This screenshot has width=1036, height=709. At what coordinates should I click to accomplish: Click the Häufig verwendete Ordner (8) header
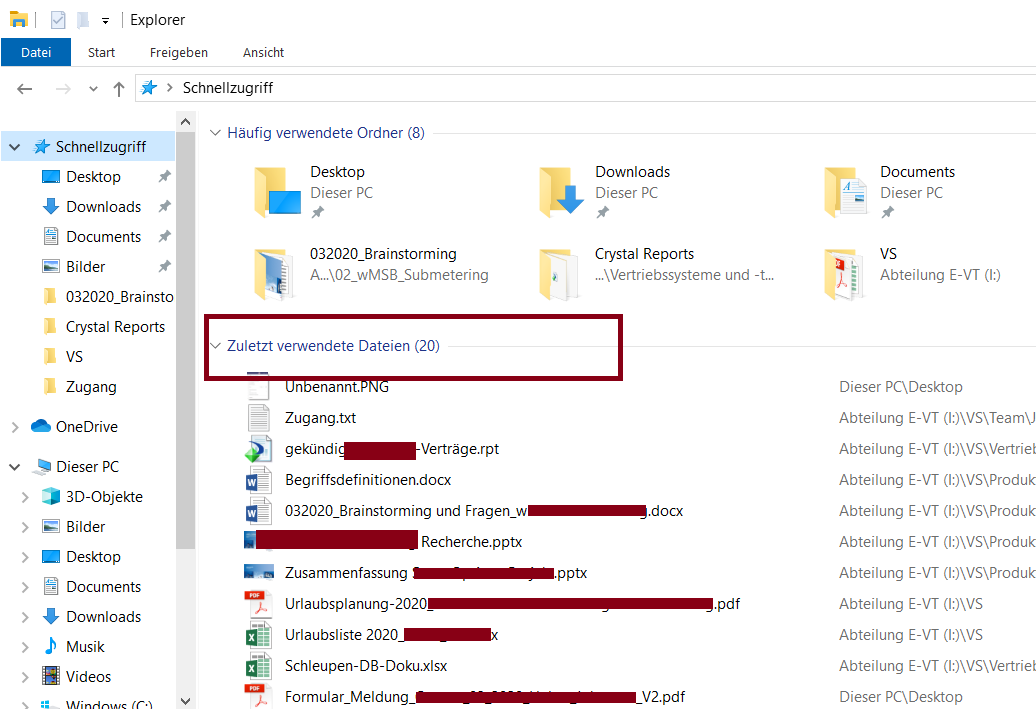coord(326,133)
